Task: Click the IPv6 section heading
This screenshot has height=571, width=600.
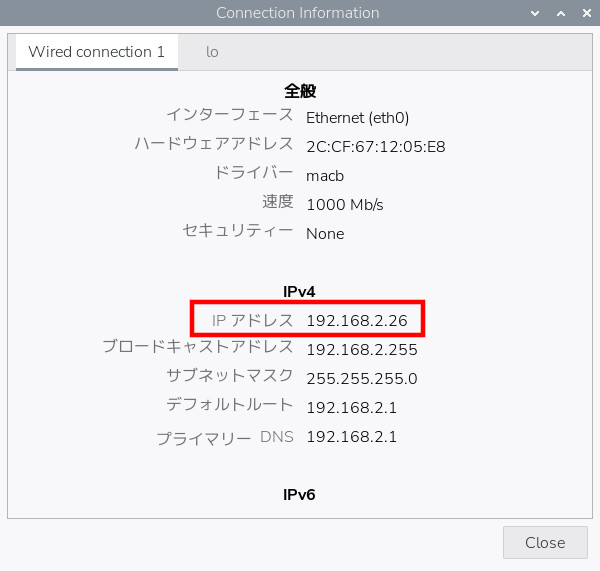Action: point(299,494)
